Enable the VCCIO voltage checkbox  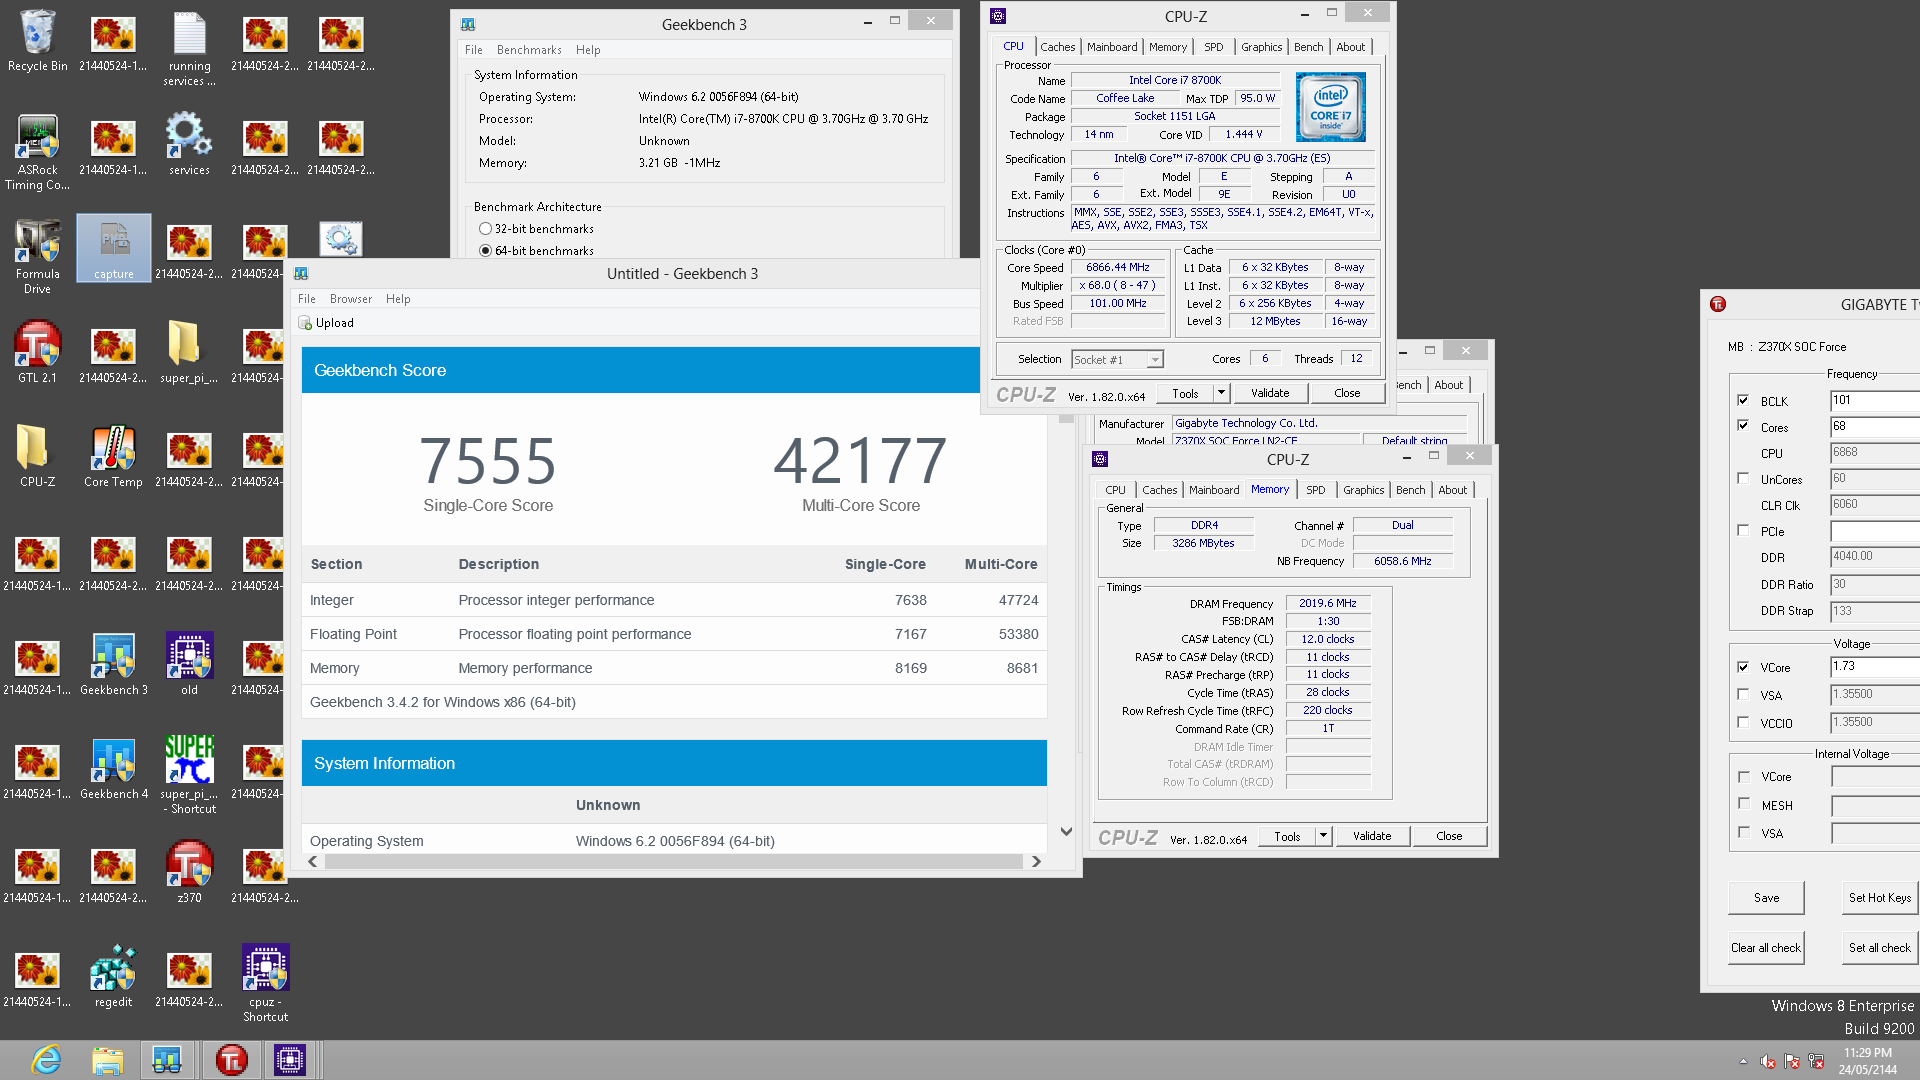click(1743, 722)
